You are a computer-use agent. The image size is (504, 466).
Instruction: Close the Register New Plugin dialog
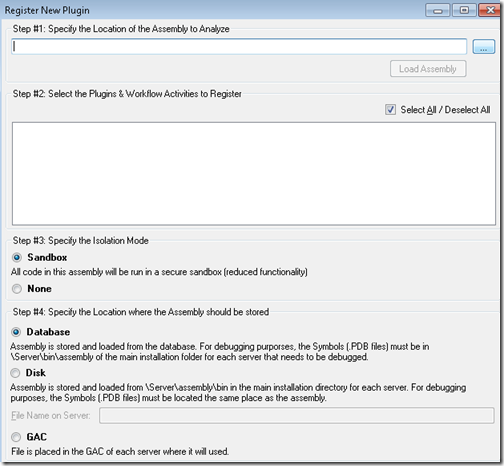coord(490,10)
